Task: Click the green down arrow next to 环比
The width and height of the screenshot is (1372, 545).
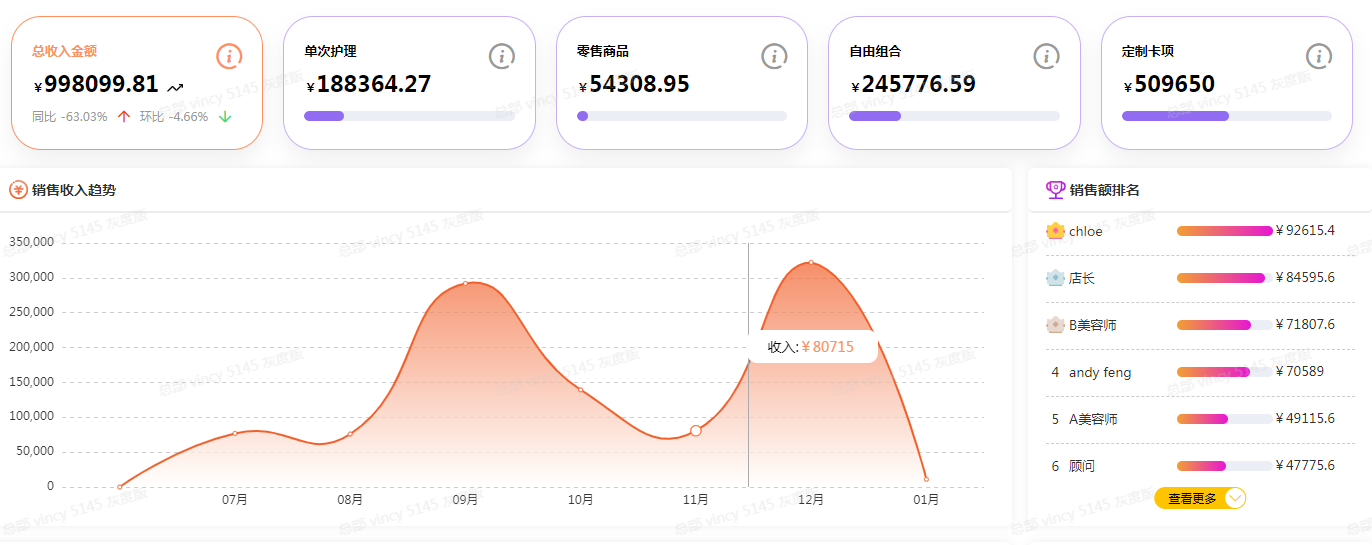Action: tap(225, 117)
